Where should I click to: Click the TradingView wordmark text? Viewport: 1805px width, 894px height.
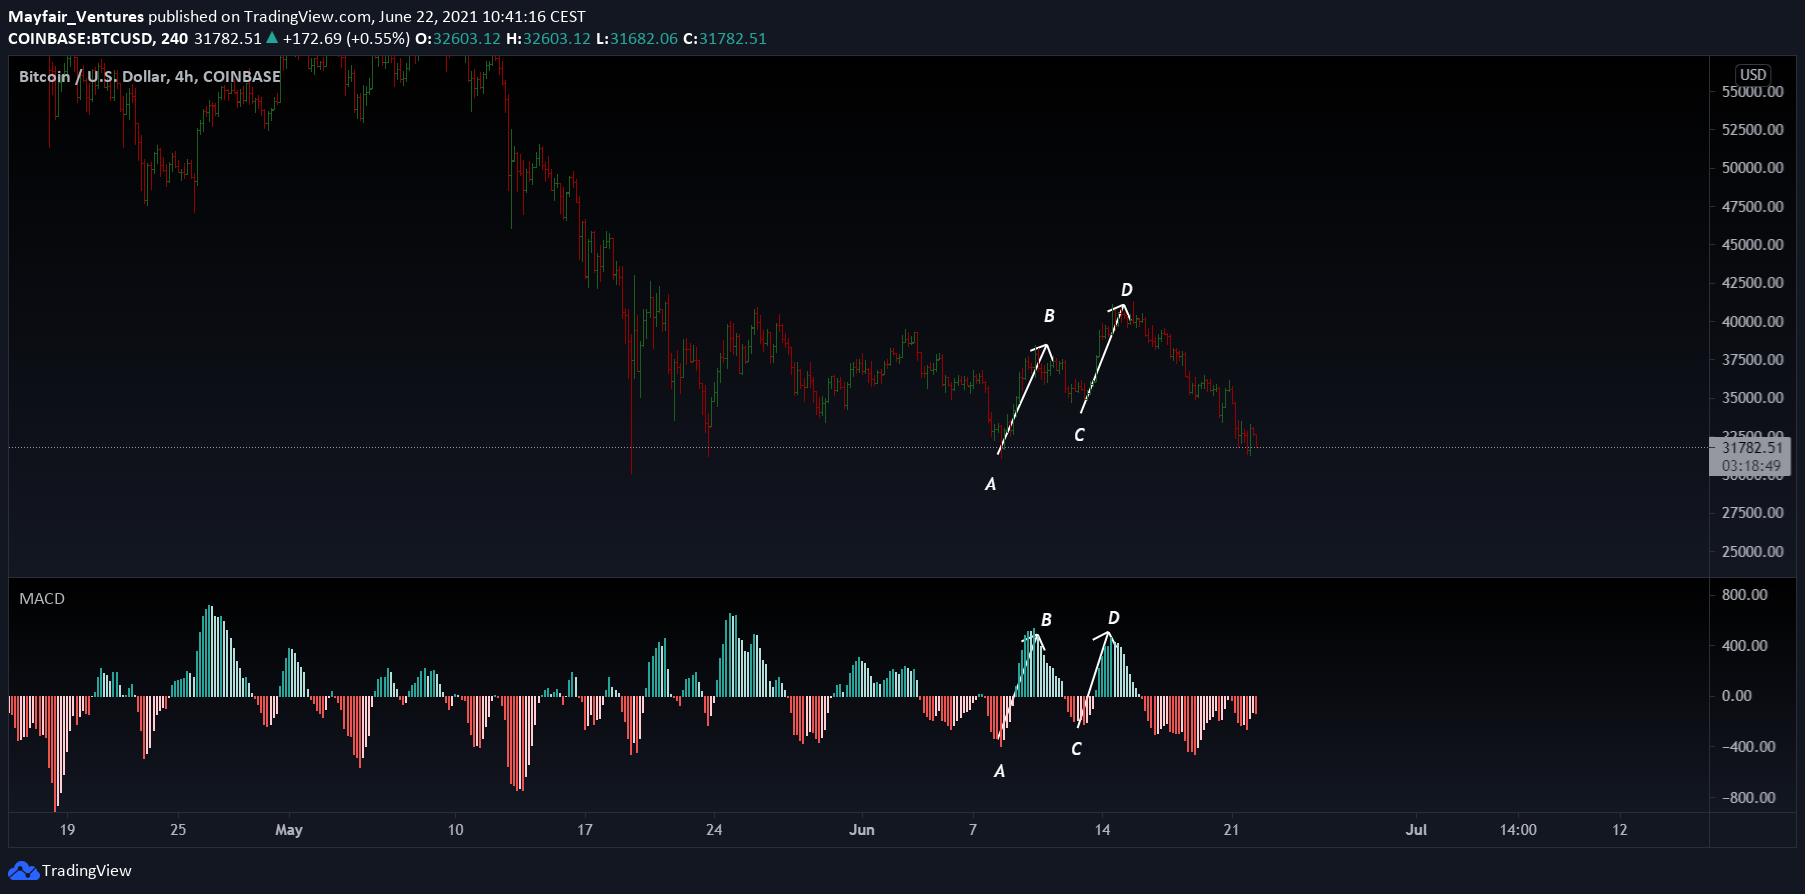click(x=86, y=871)
